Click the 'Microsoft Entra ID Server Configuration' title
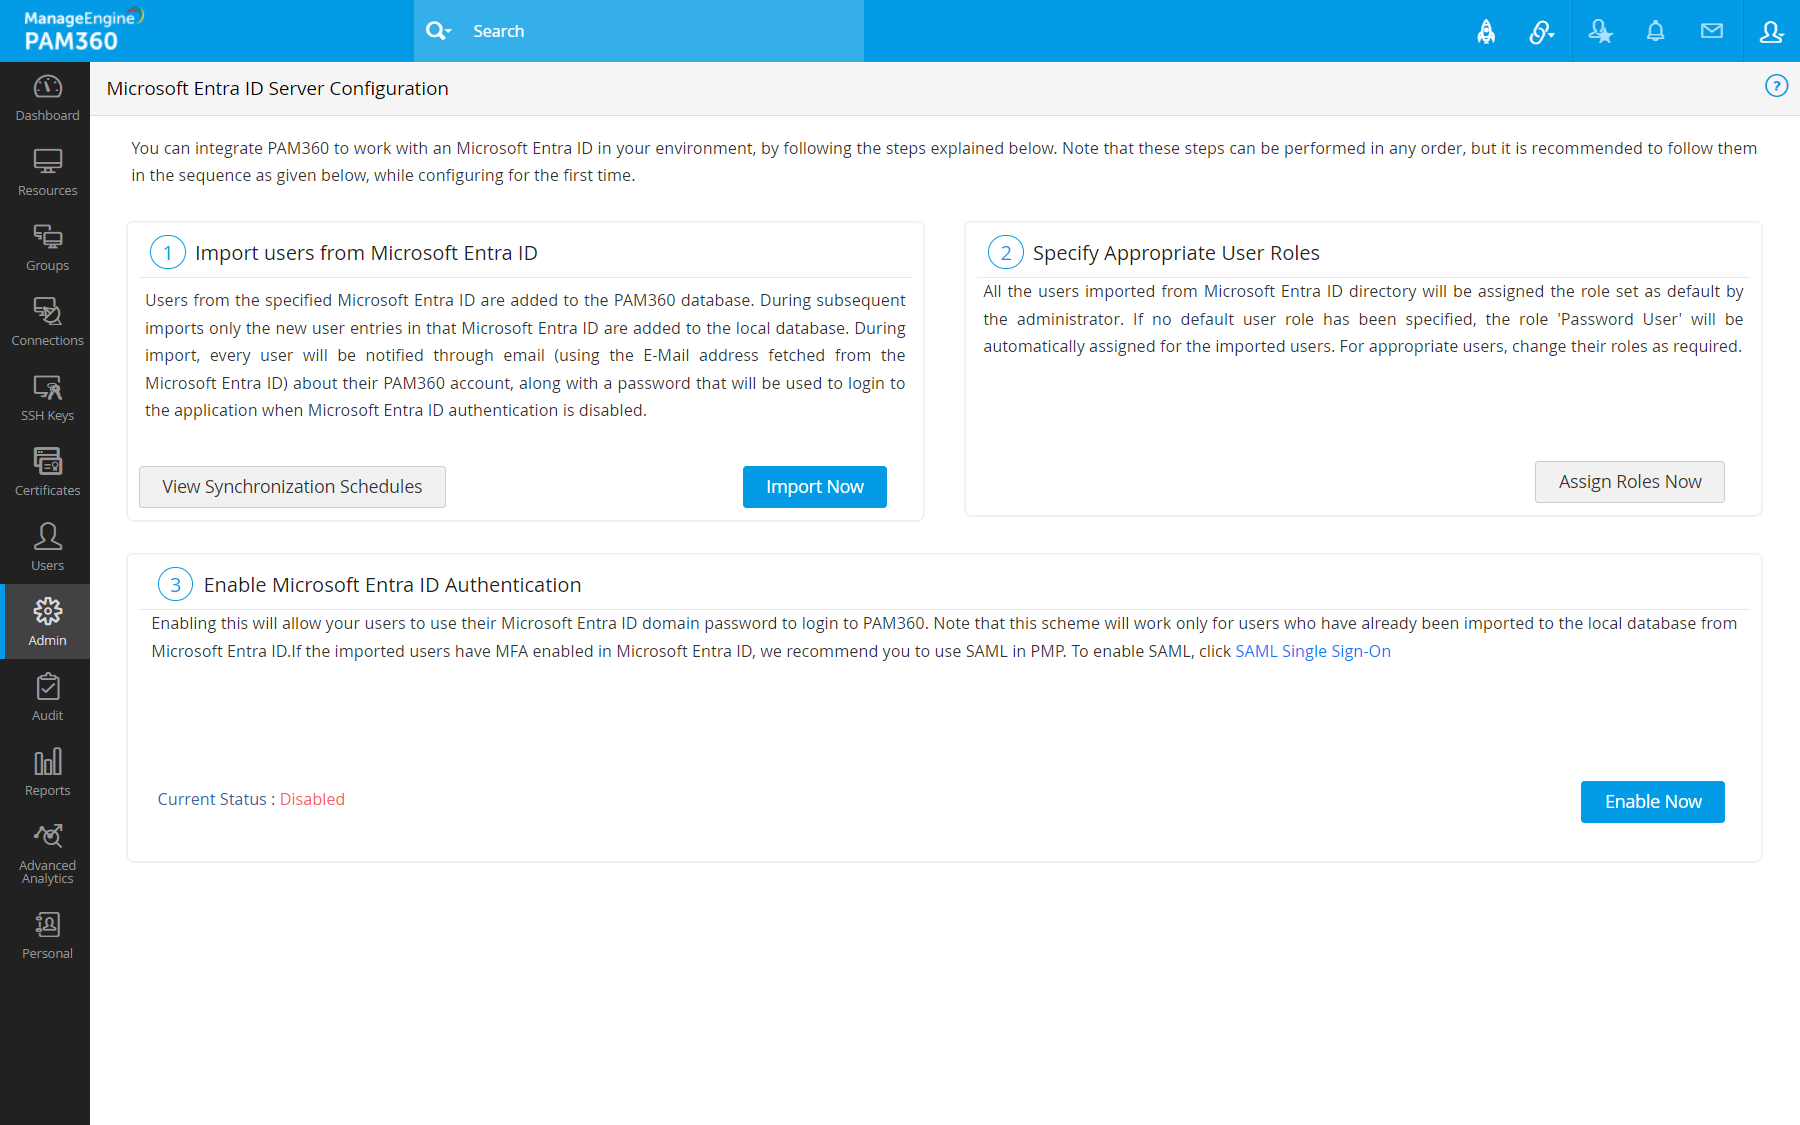The image size is (1800, 1125). point(278,88)
